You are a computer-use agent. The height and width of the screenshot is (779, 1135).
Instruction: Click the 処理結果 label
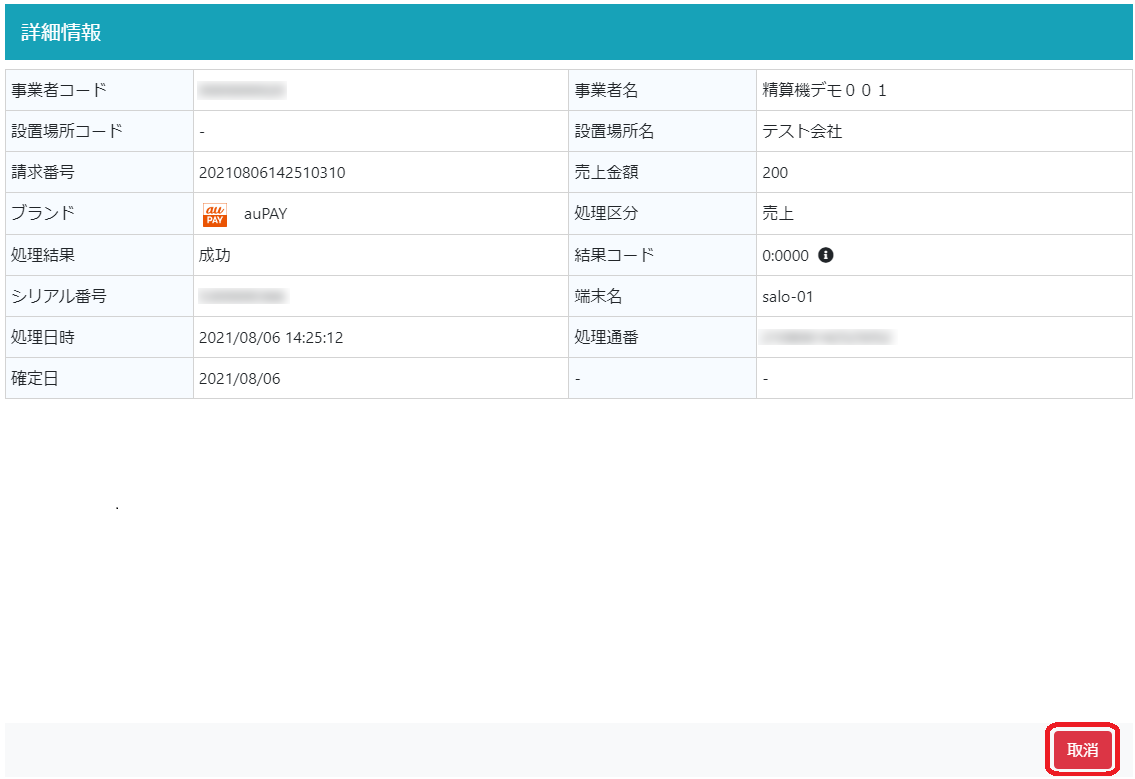pyautogui.click(x=43, y=255)
